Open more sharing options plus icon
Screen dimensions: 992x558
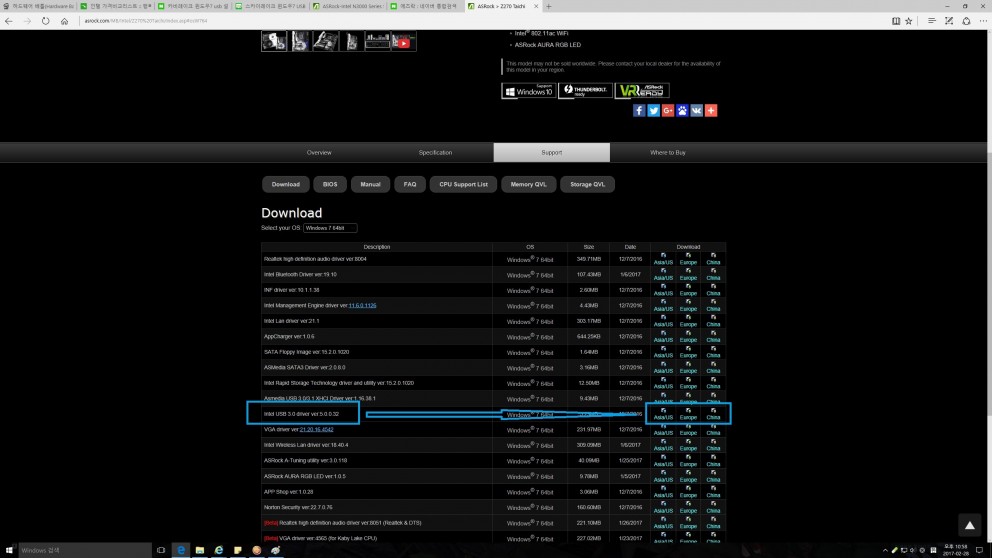pos(711,111)
